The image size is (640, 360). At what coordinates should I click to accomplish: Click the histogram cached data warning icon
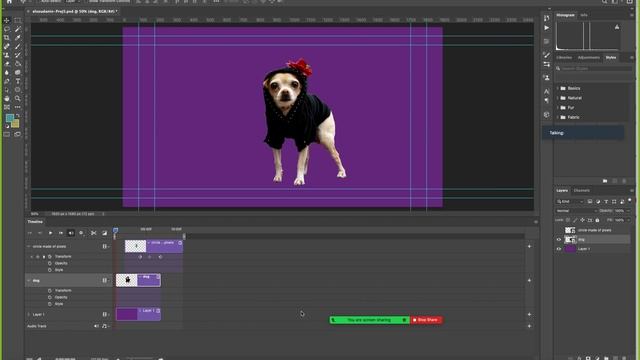(x=617, y=27)
